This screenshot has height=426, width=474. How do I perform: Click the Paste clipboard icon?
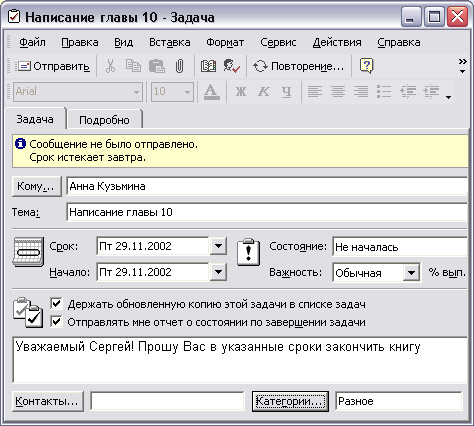click(156, 66)
